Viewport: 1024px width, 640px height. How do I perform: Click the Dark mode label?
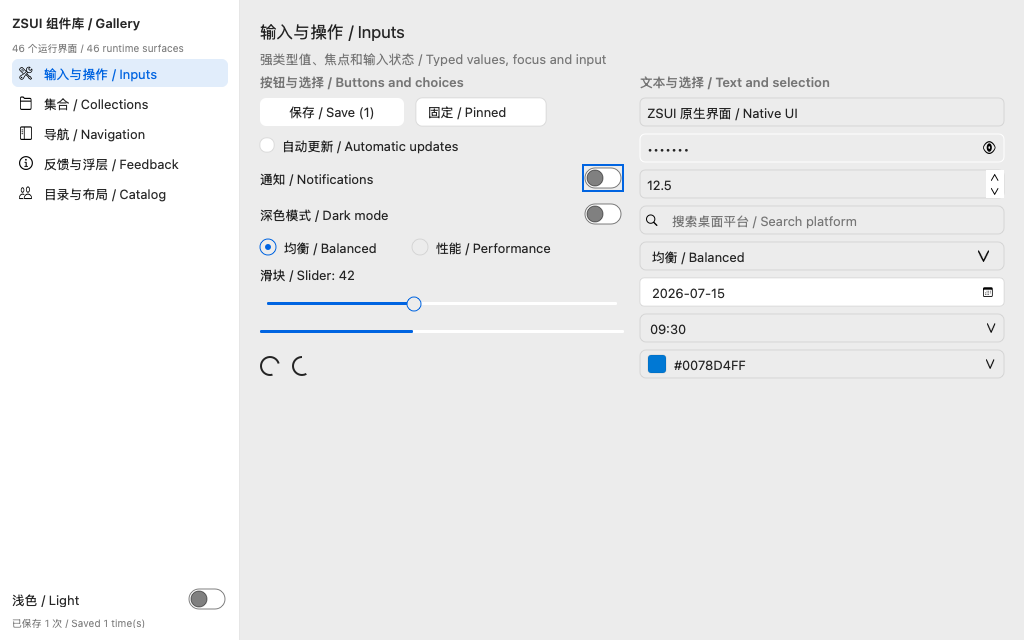coord(324,215)
